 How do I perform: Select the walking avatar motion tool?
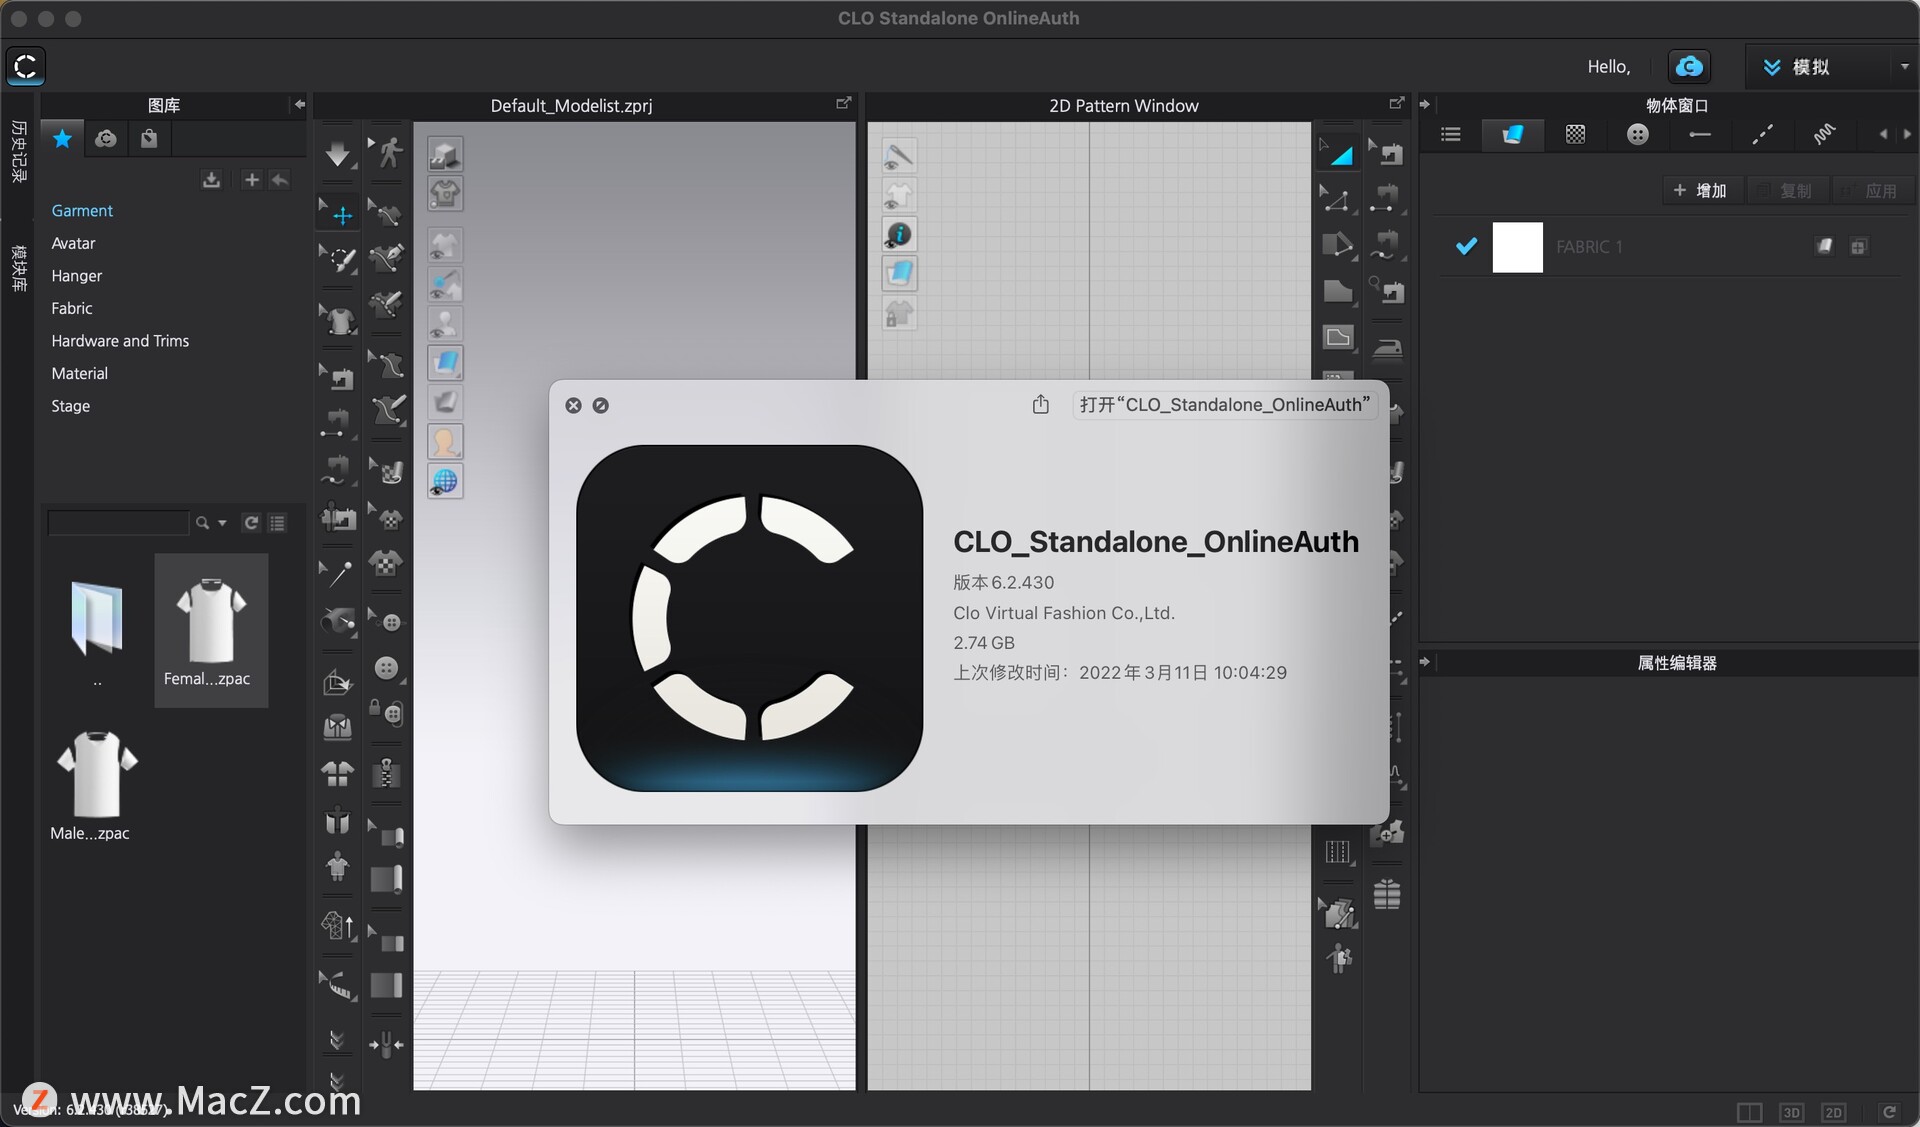pyautogui.click(x=386, y=152)
